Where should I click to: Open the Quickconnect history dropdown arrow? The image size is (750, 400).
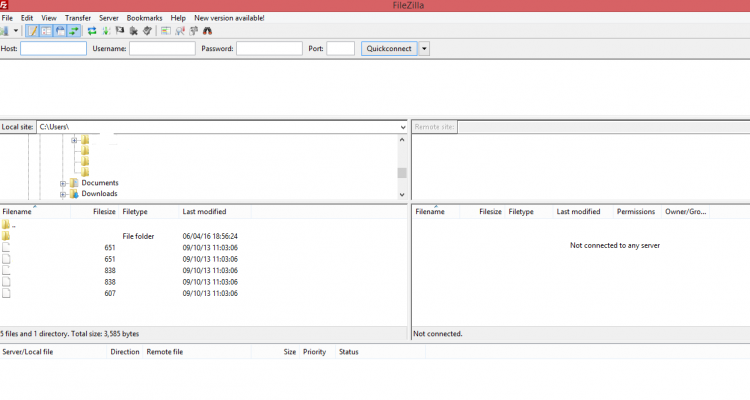click(x=424, y=48)
